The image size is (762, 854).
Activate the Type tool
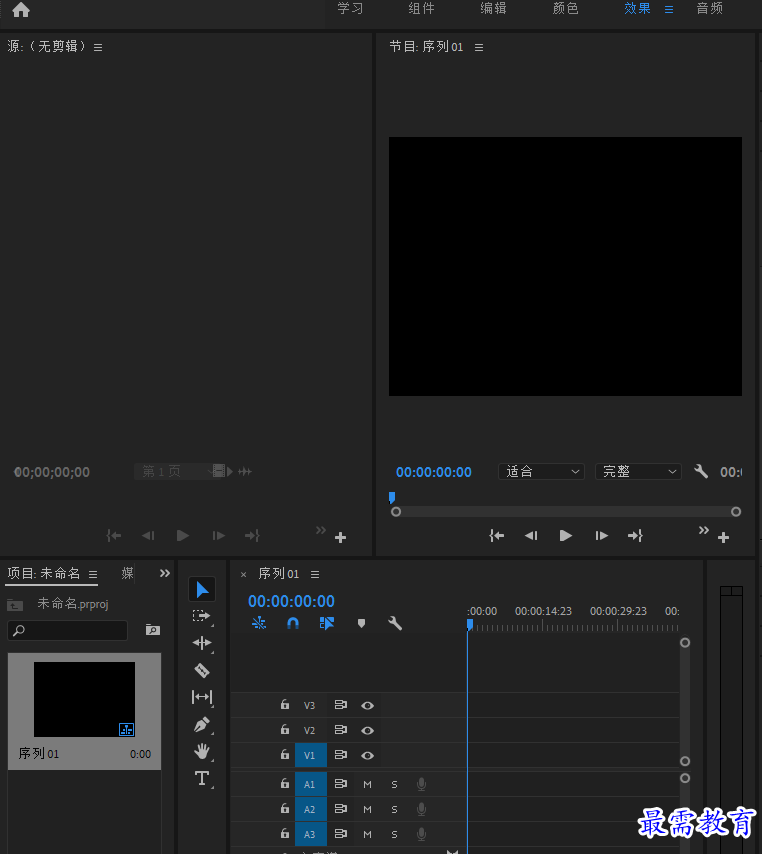pyautogui.click(x=202, y=778)
